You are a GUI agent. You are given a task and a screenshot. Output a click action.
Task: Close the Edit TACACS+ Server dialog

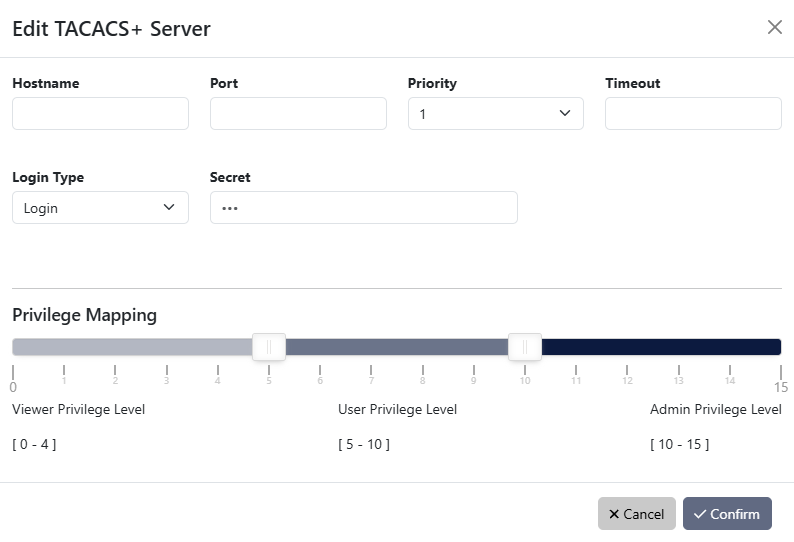[x=774, y=27]
